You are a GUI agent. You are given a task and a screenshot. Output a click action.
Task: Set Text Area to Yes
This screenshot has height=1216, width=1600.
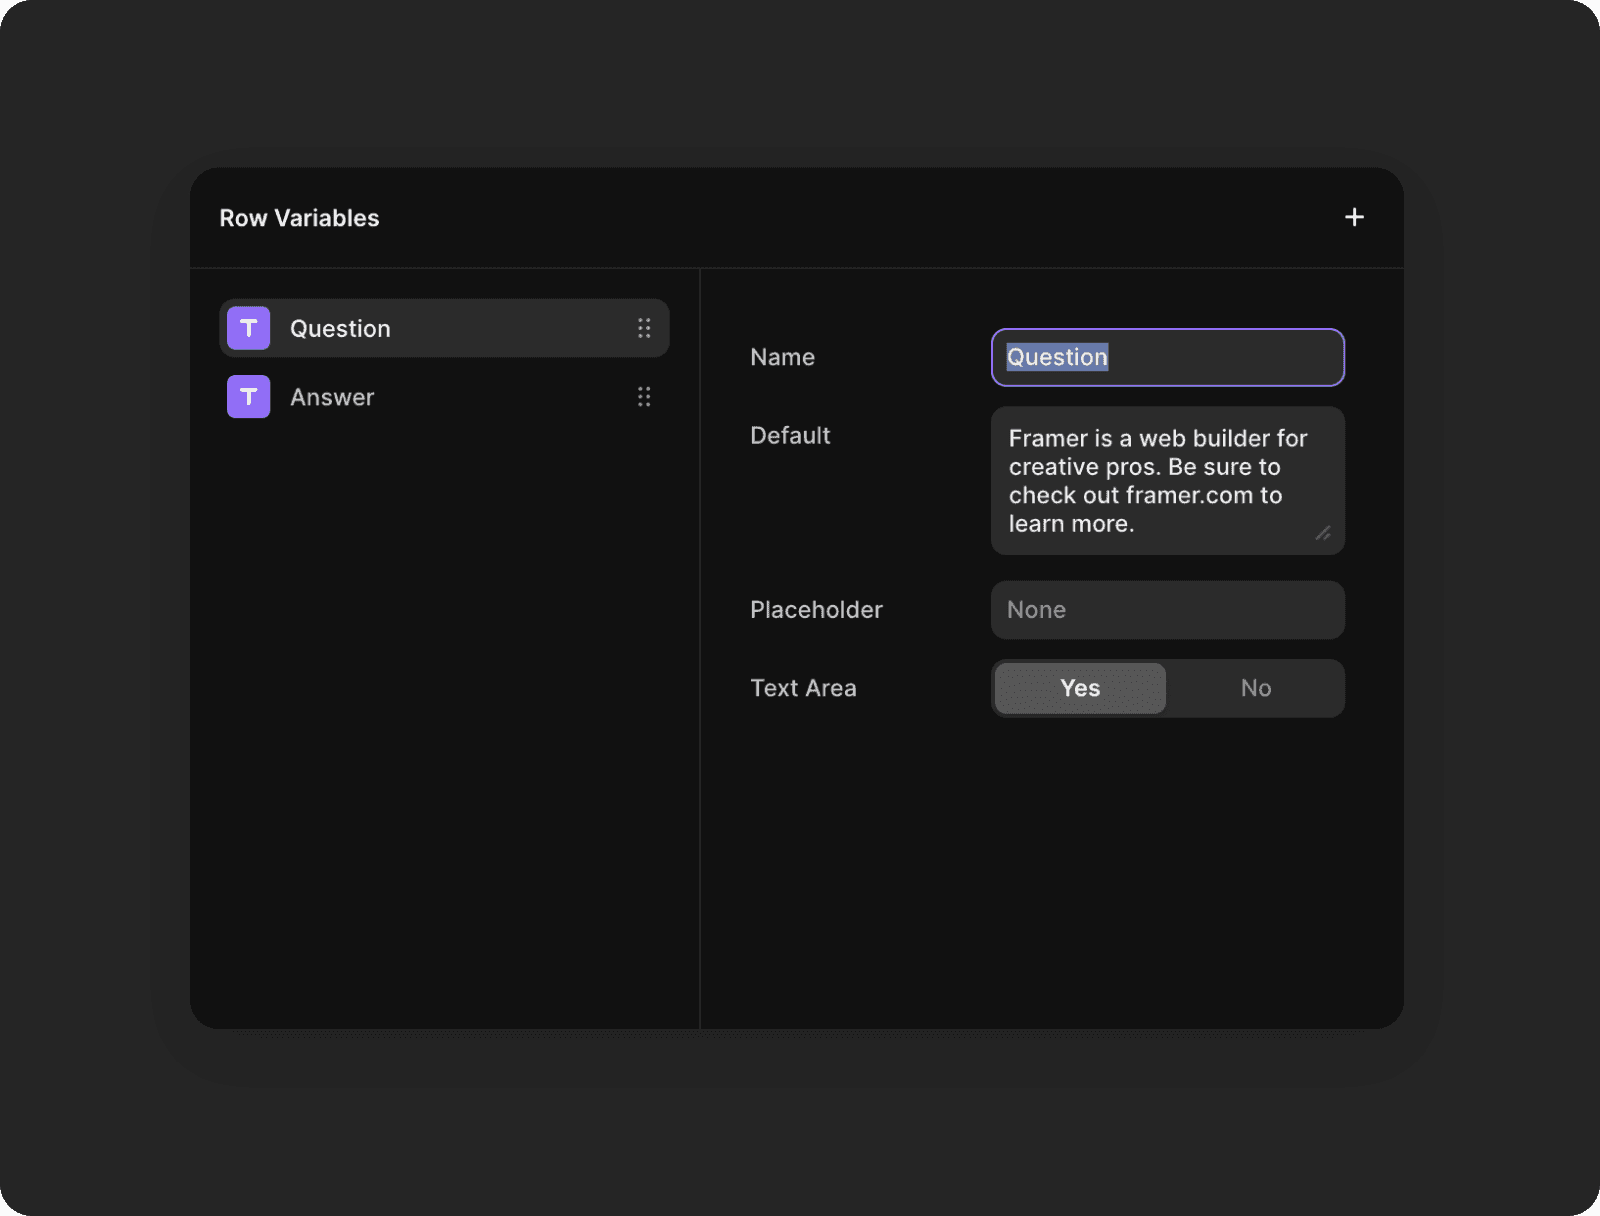pos(1080,688)
